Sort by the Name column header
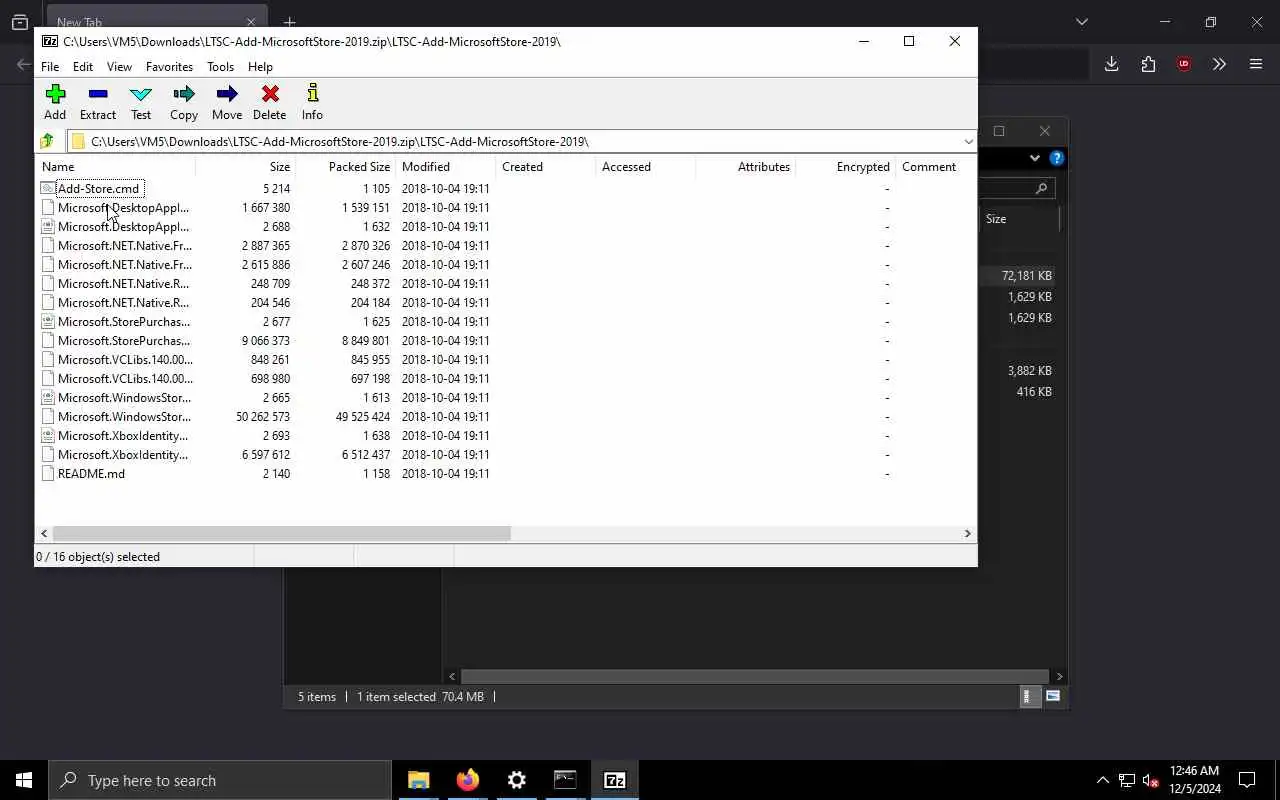Image resolution: width=1280 pixels, height=800 pixels. point(115,167)
